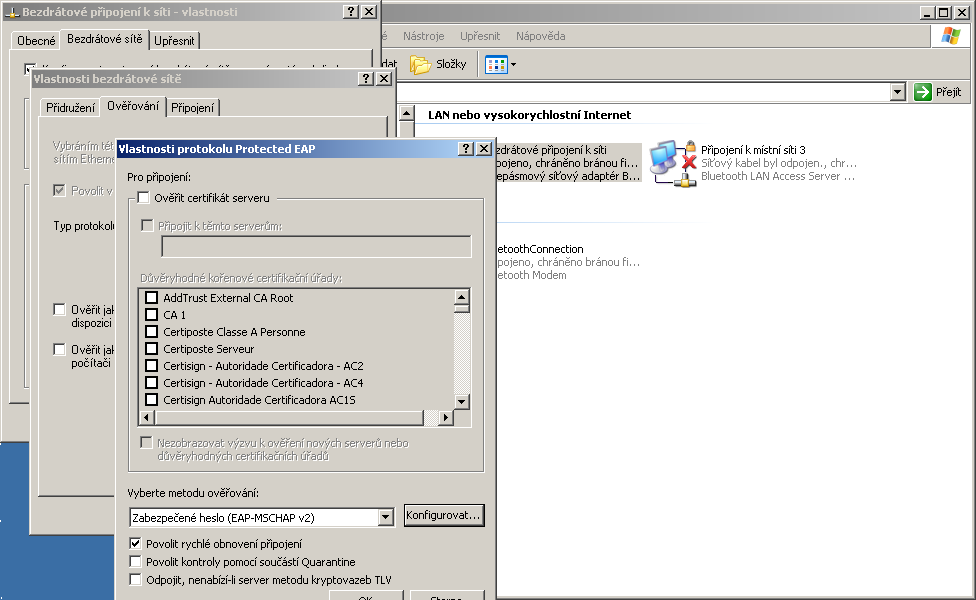Image resolution: width=976 pixels, height=600 pixels.
Task: Click the Složky folders toolbar icon
Action: coord(420,65)
